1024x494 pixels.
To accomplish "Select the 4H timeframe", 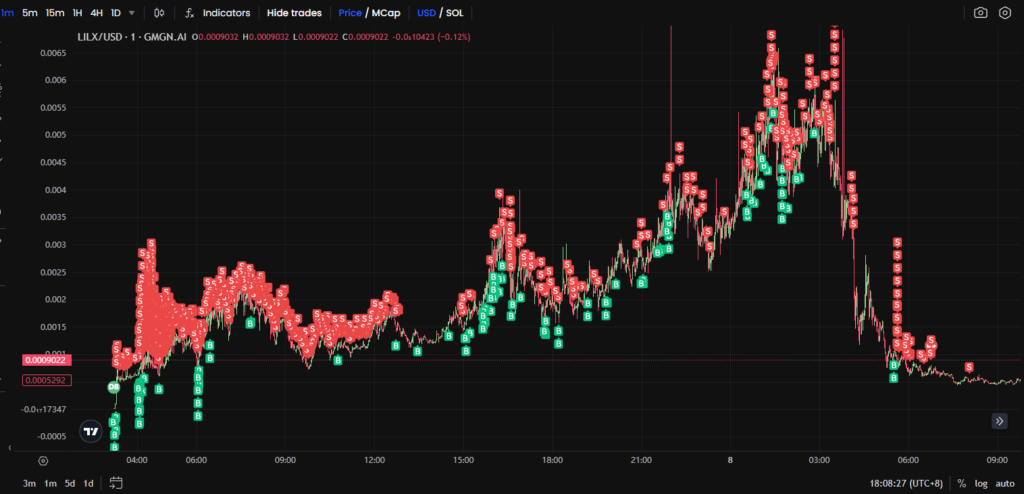I will [96, 13].
